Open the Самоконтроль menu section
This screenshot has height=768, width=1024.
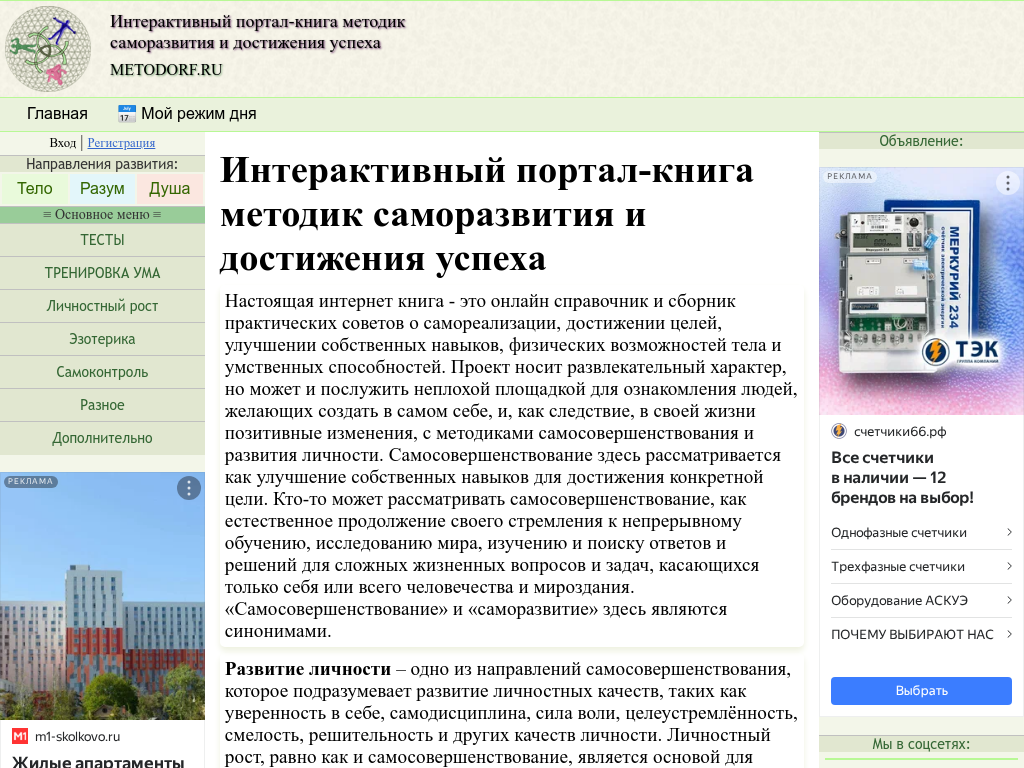point(103,372)
